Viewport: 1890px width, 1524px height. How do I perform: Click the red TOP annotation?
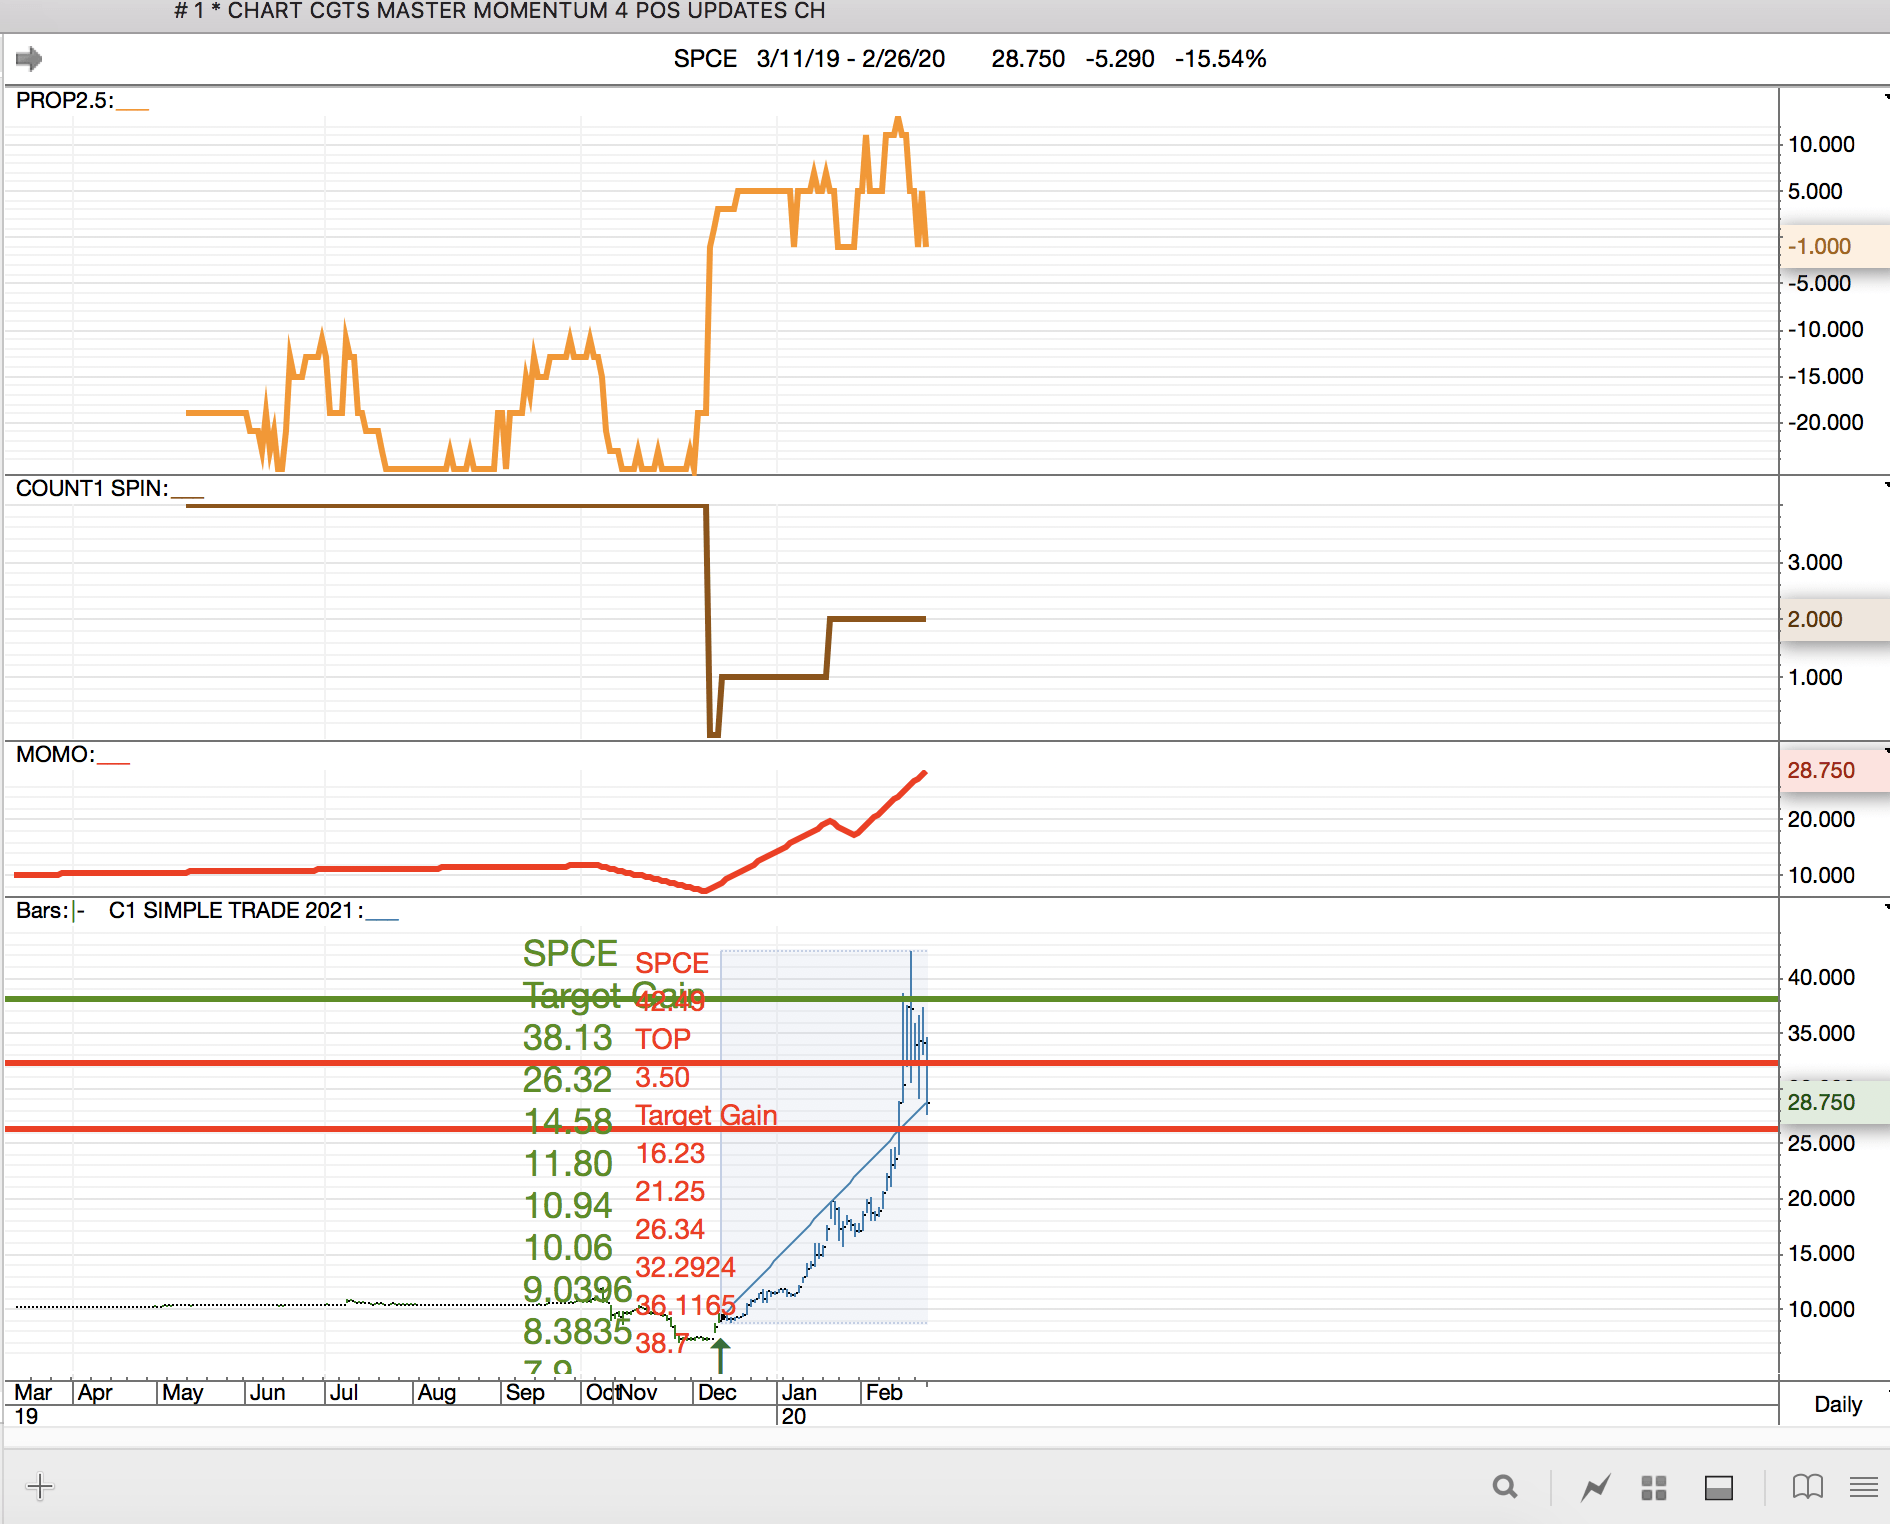point(663,1039)
